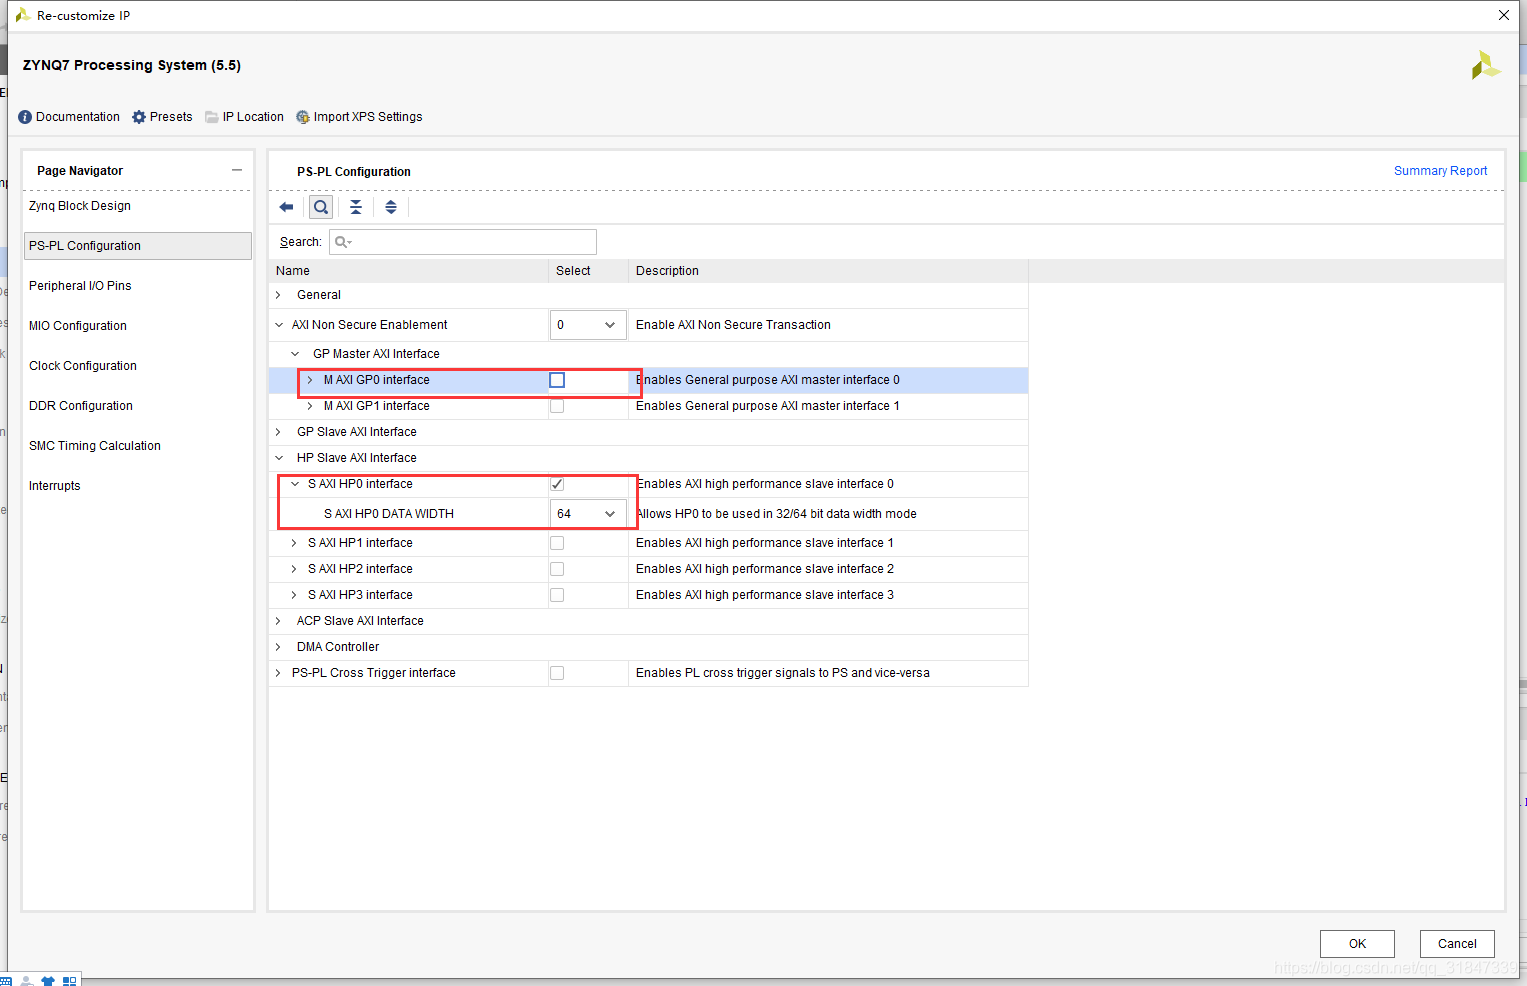Click the OK button
The height and width of the screenshot is (986, 1527).
click(x=1357, y=944)
